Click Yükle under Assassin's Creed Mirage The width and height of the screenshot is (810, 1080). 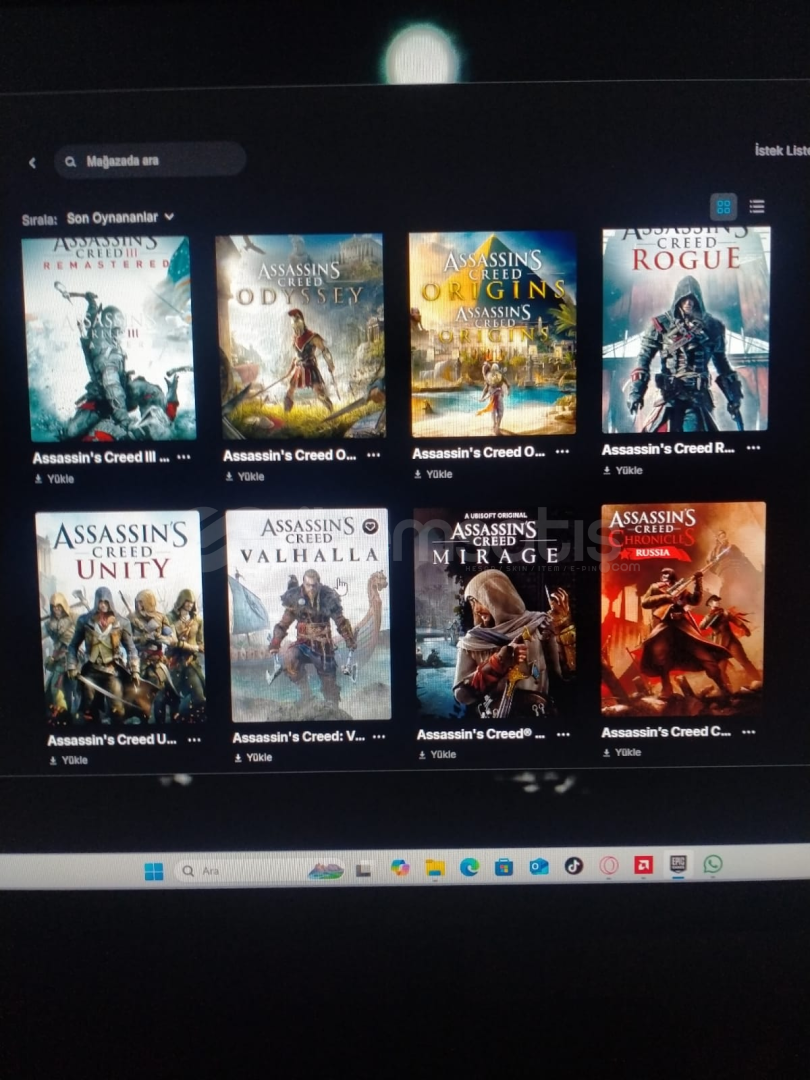click(437, 755)
